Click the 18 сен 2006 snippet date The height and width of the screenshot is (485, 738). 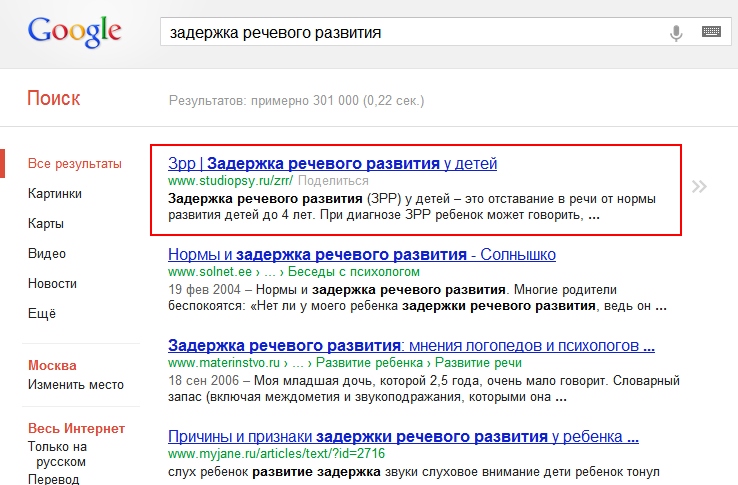tap(204, 380)
